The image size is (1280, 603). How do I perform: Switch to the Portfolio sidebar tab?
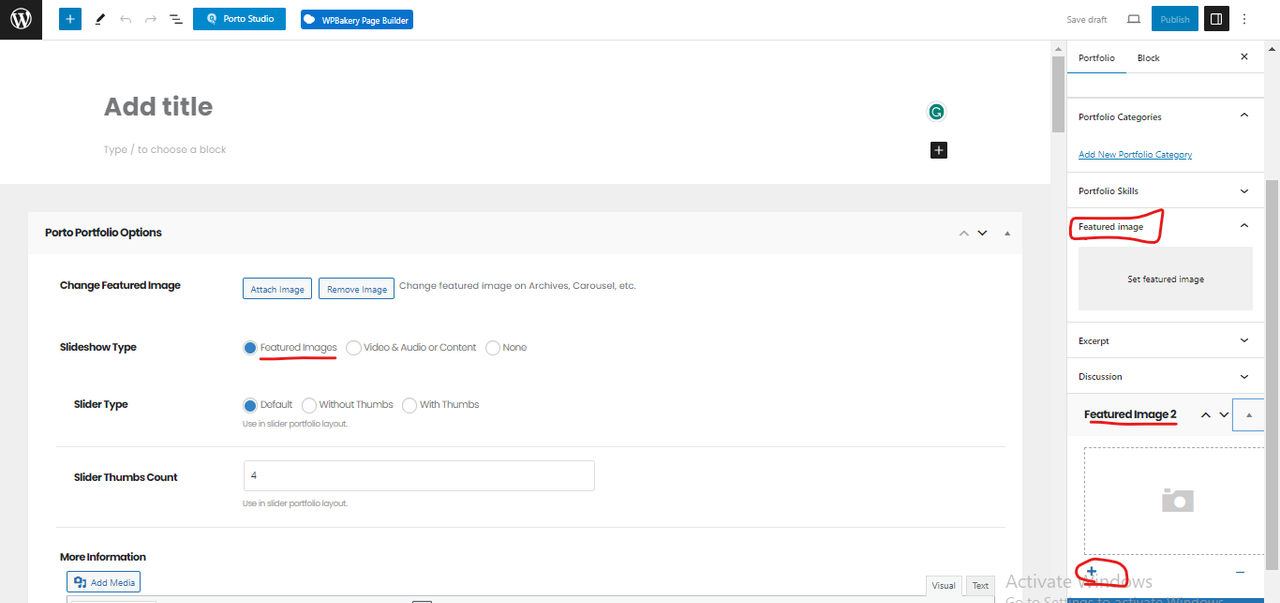pos(1096,58)
